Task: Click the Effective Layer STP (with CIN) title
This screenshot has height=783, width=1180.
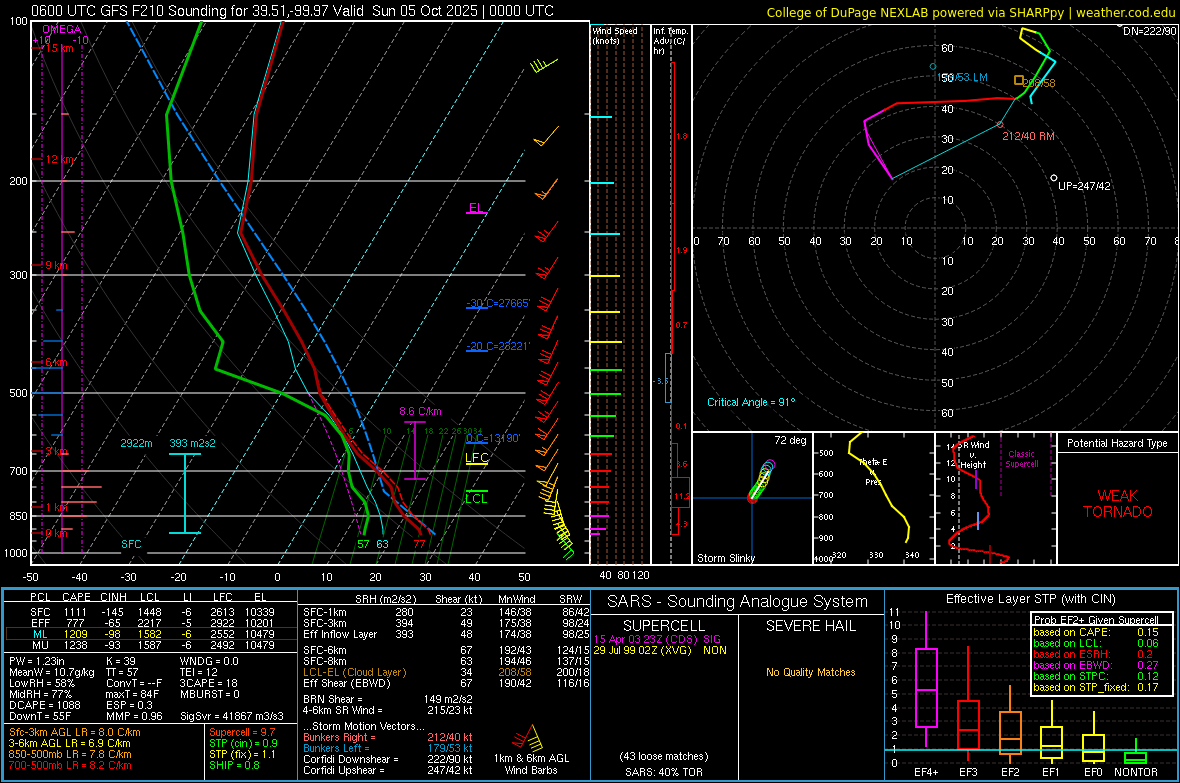Action: [x=1030, y=599]
